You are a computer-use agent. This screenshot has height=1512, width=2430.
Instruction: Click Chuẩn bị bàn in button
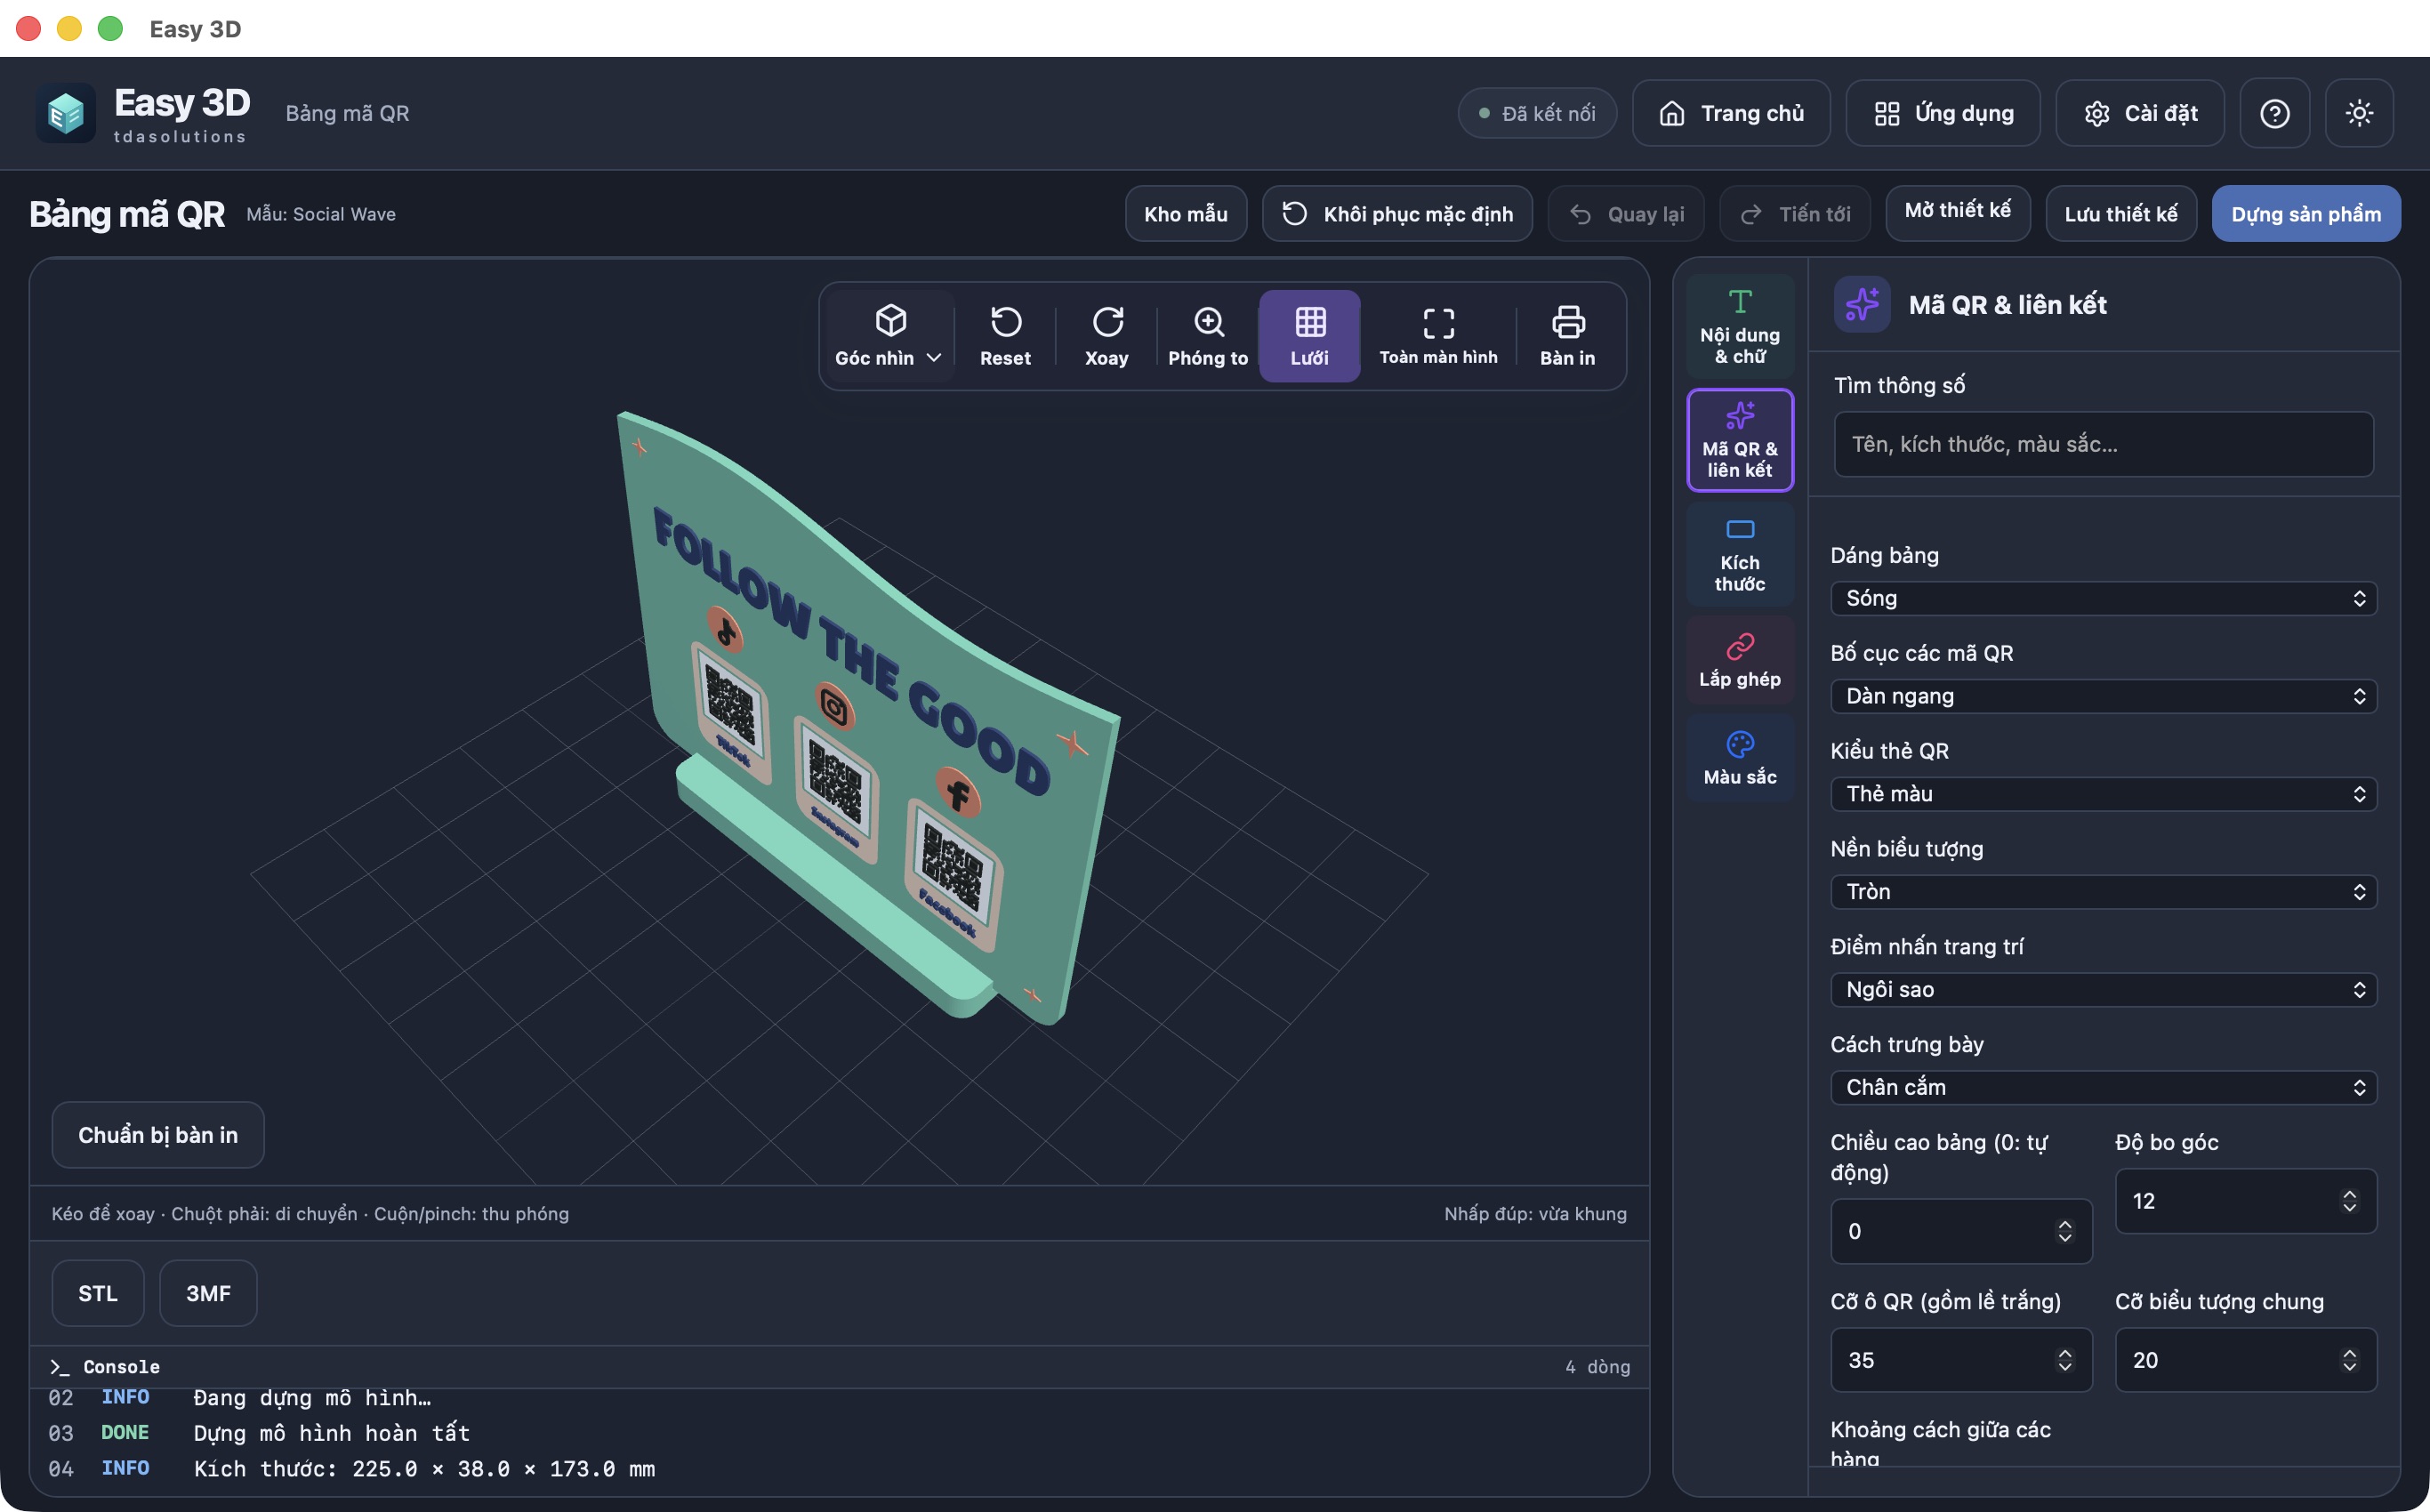[158, 1135]
